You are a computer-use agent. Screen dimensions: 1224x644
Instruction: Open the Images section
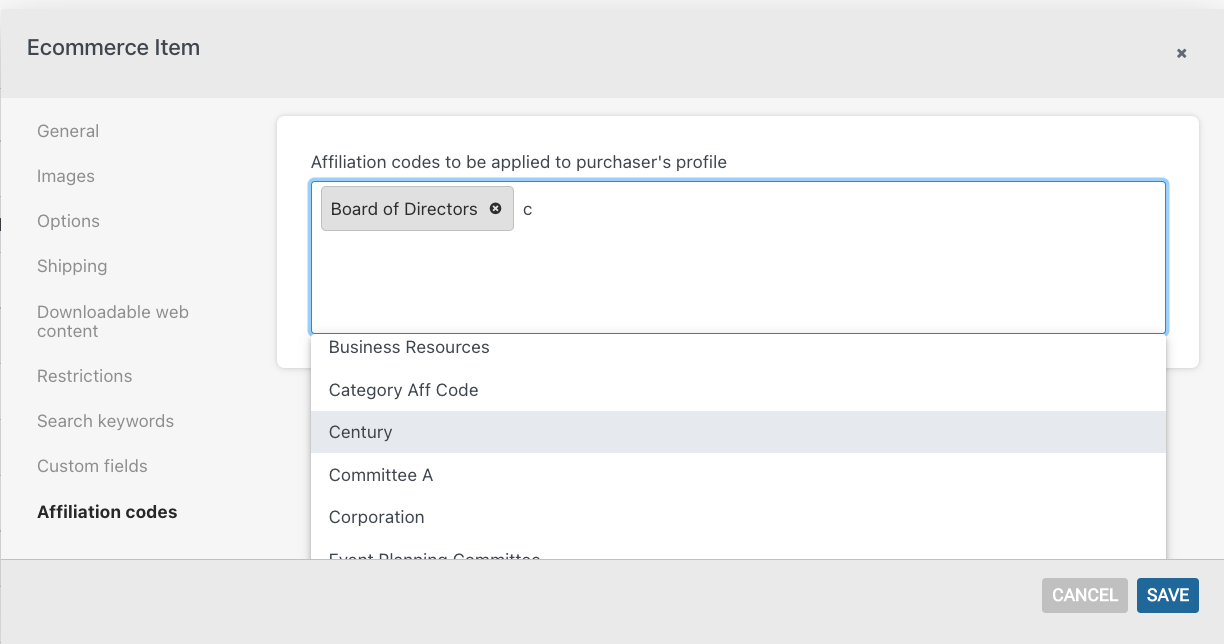coord(66,176)
